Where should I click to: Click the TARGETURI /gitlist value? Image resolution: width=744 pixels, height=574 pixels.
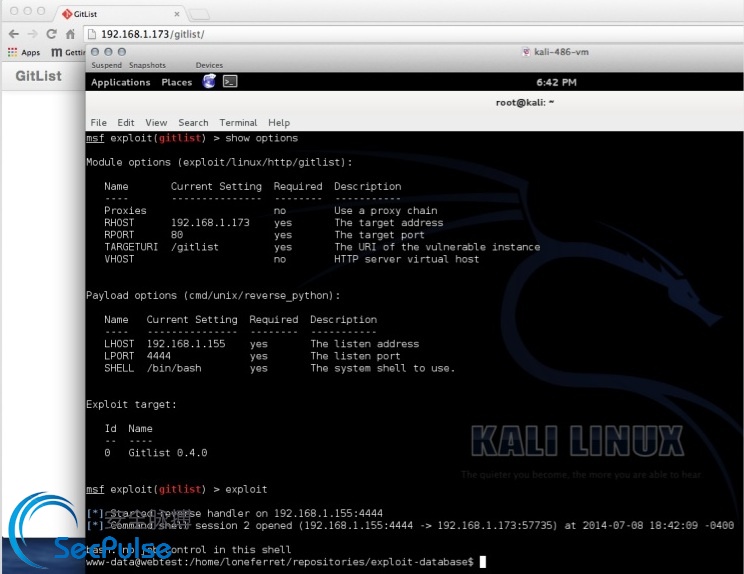195,247
